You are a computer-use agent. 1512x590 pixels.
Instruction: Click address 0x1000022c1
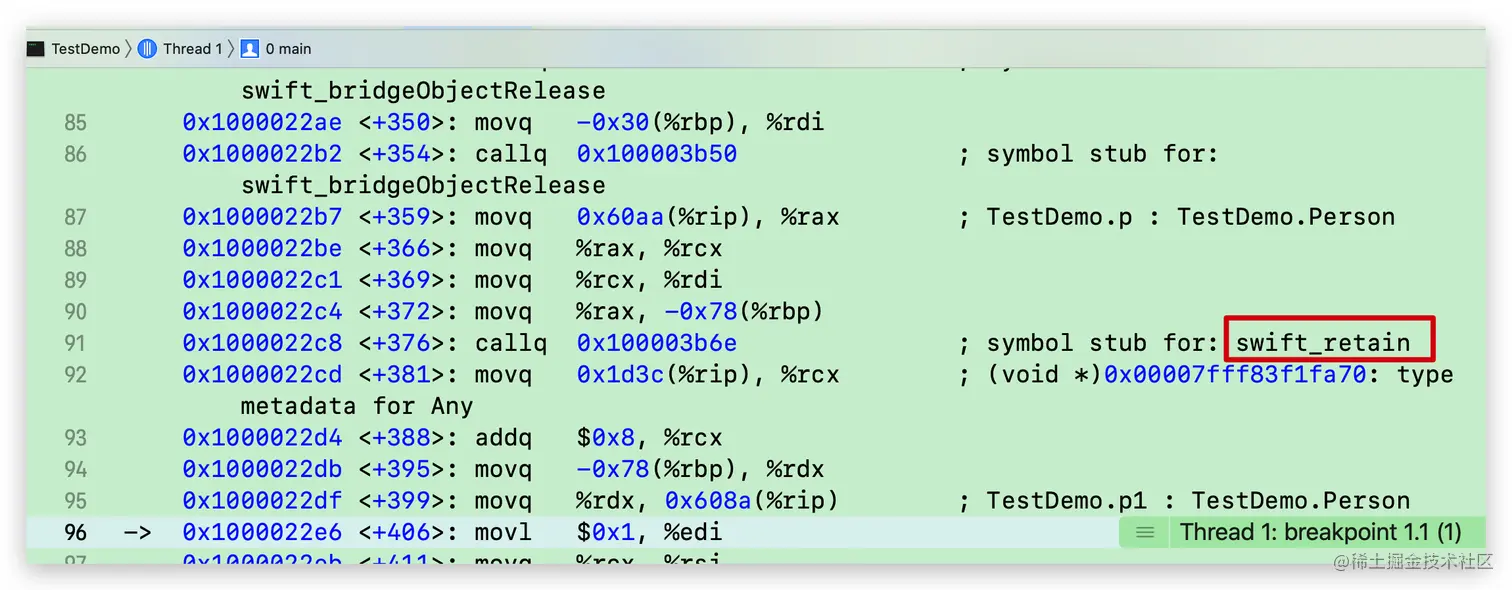tap(262, 280)
